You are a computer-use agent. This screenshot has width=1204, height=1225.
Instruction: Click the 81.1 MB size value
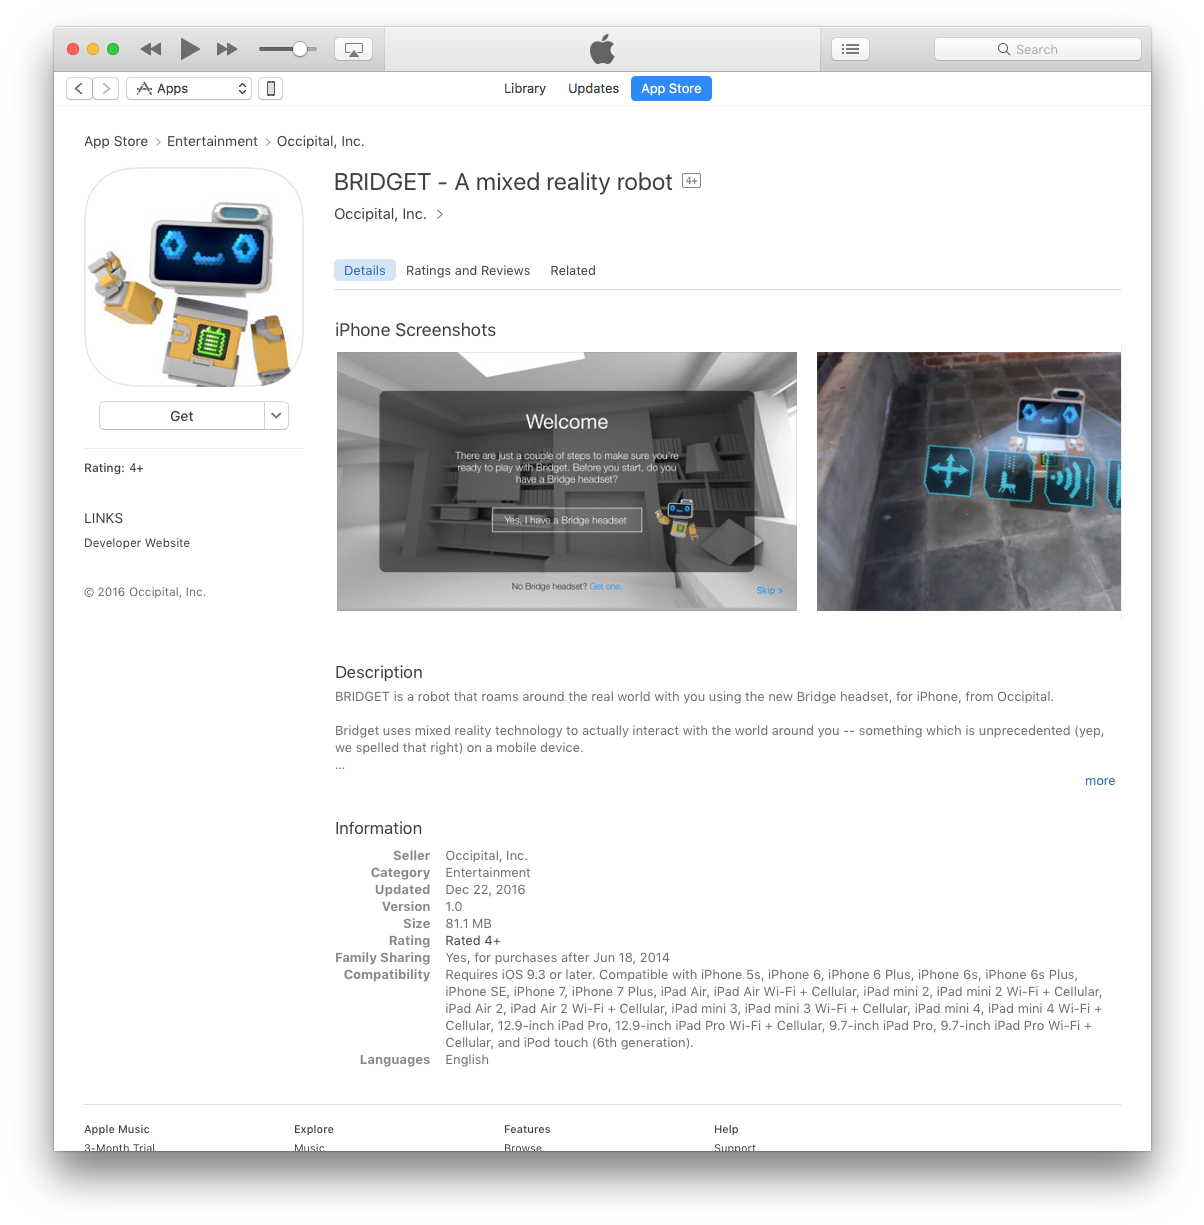pos(469,924)
